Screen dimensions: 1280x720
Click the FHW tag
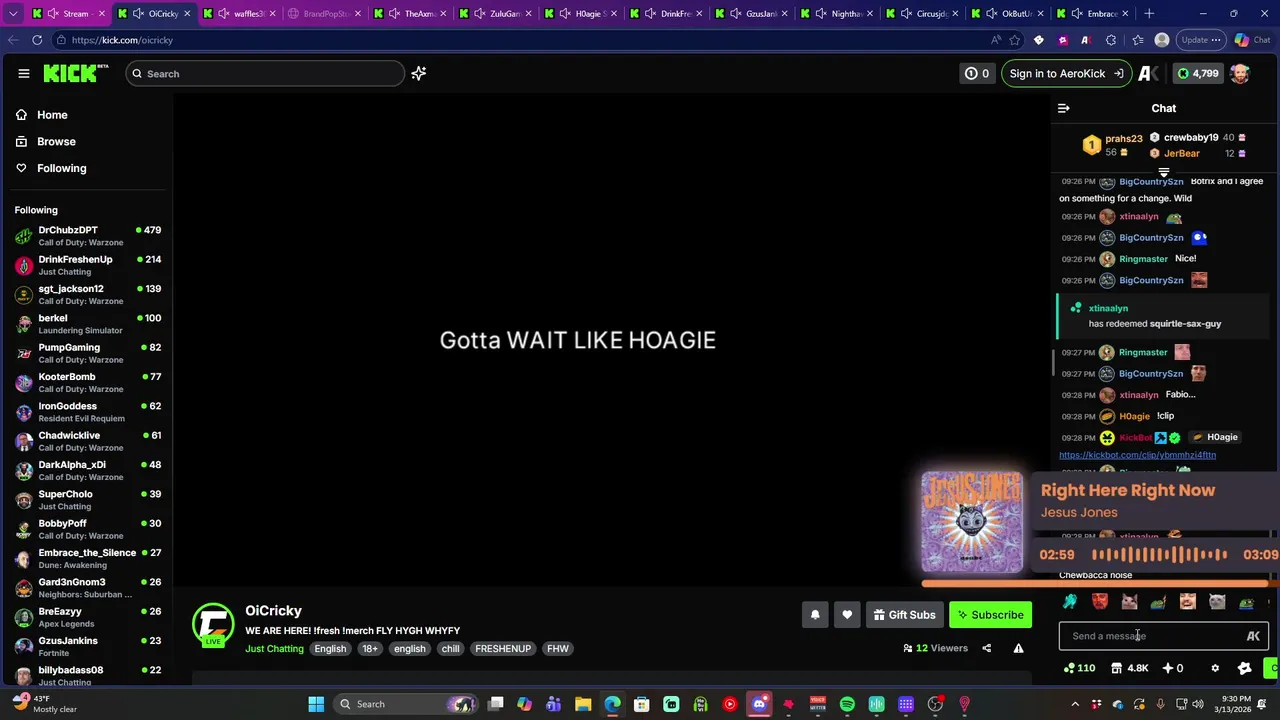[x=558, y=649]
